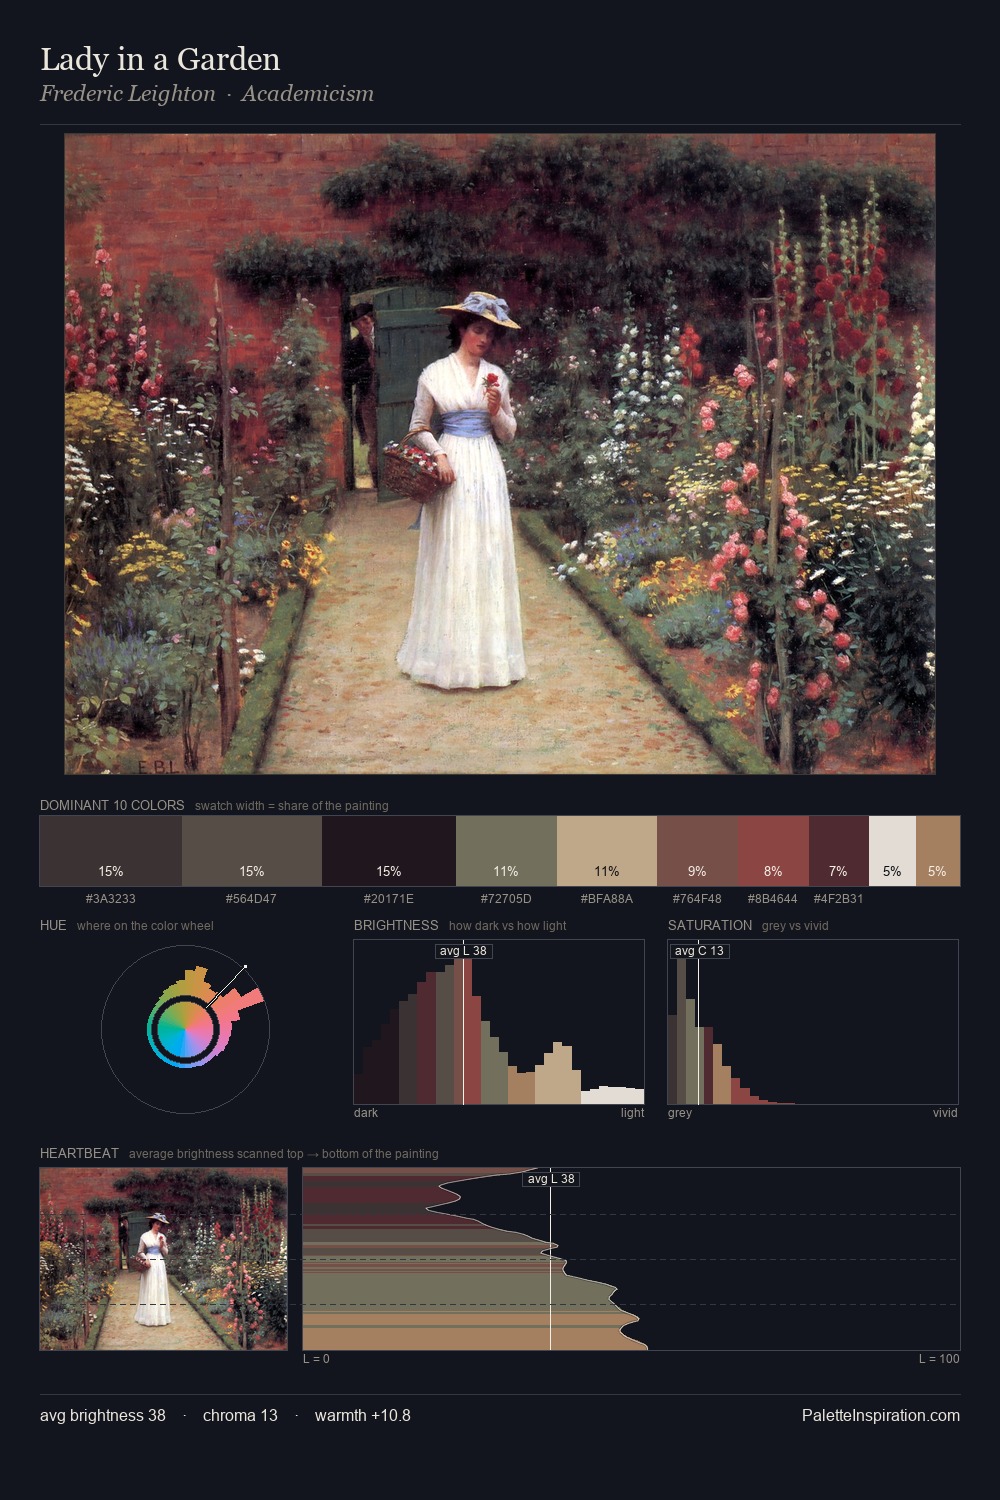Select the #72705D olive swatch
The height and width of the screenshot is (1500, 1000).
point(506,851)
